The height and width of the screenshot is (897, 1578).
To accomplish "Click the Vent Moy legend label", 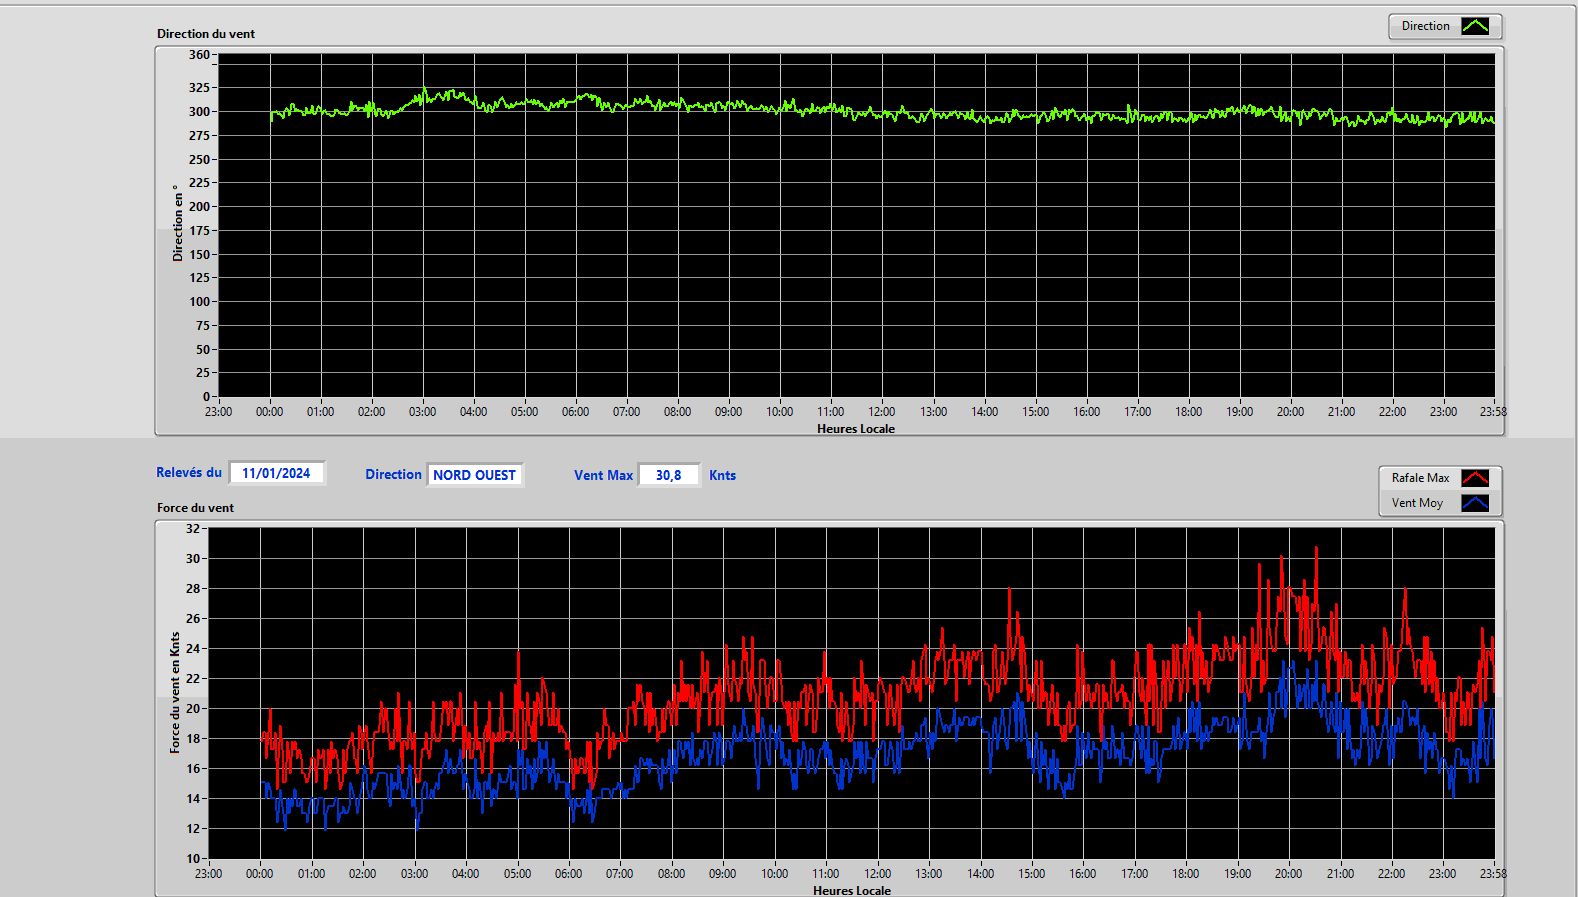I will click(1417, 503).
